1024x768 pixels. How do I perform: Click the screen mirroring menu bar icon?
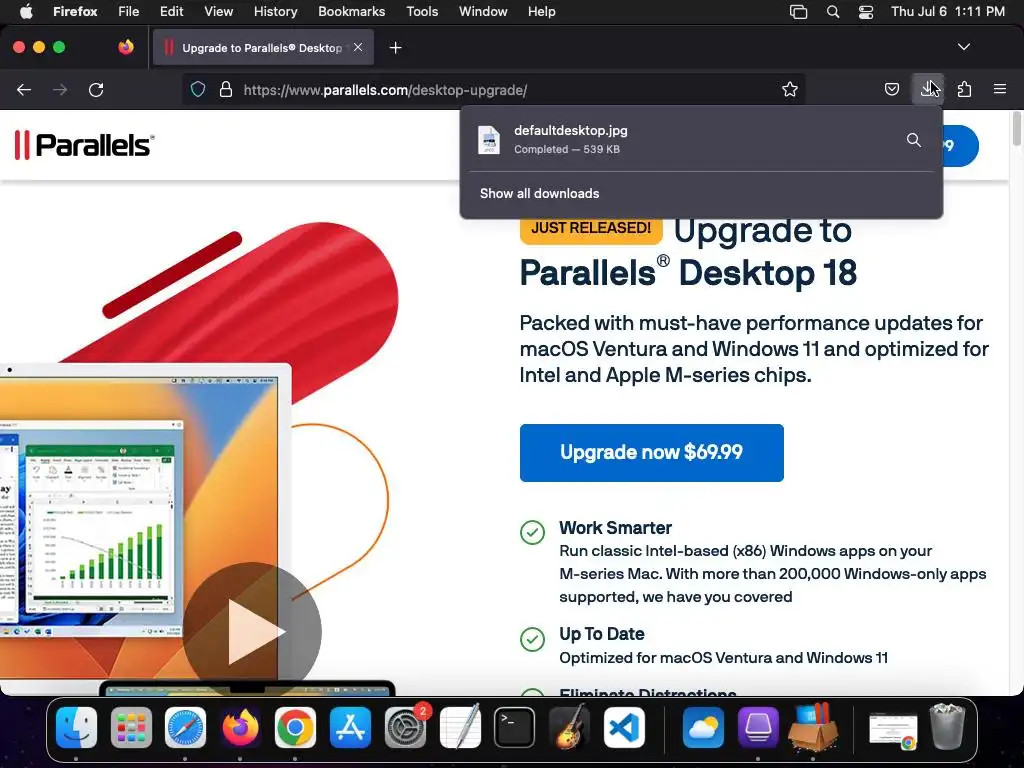pyautogui.click(x=798, y=12)
